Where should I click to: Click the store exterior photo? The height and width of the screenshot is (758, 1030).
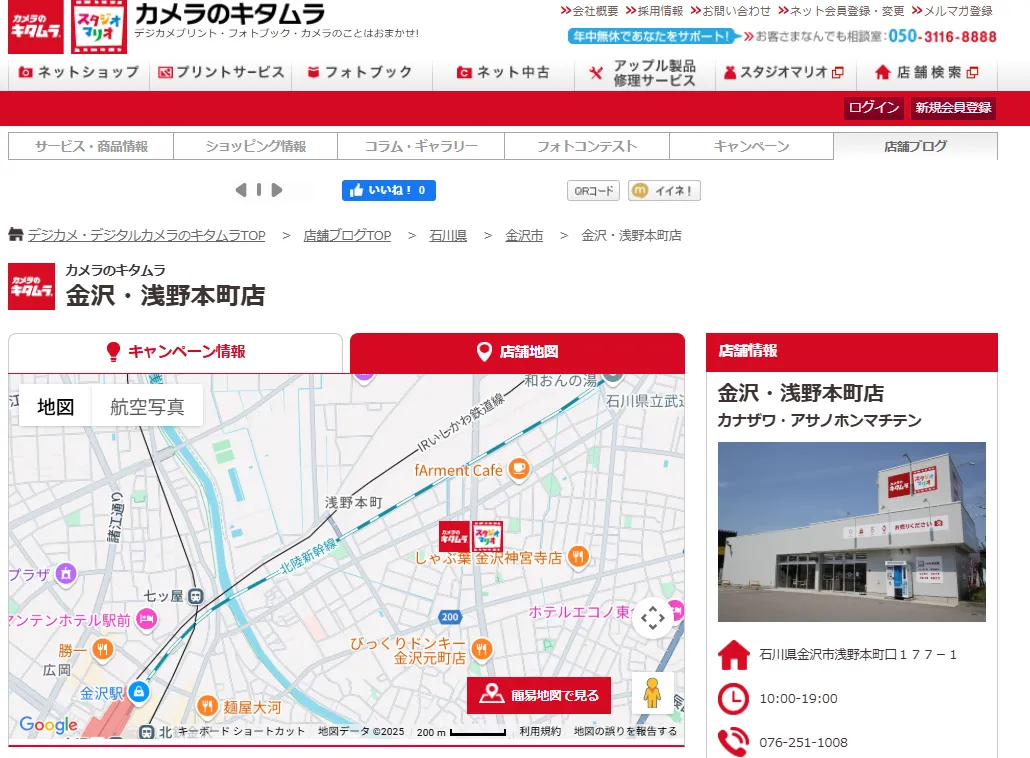point(851,532)
